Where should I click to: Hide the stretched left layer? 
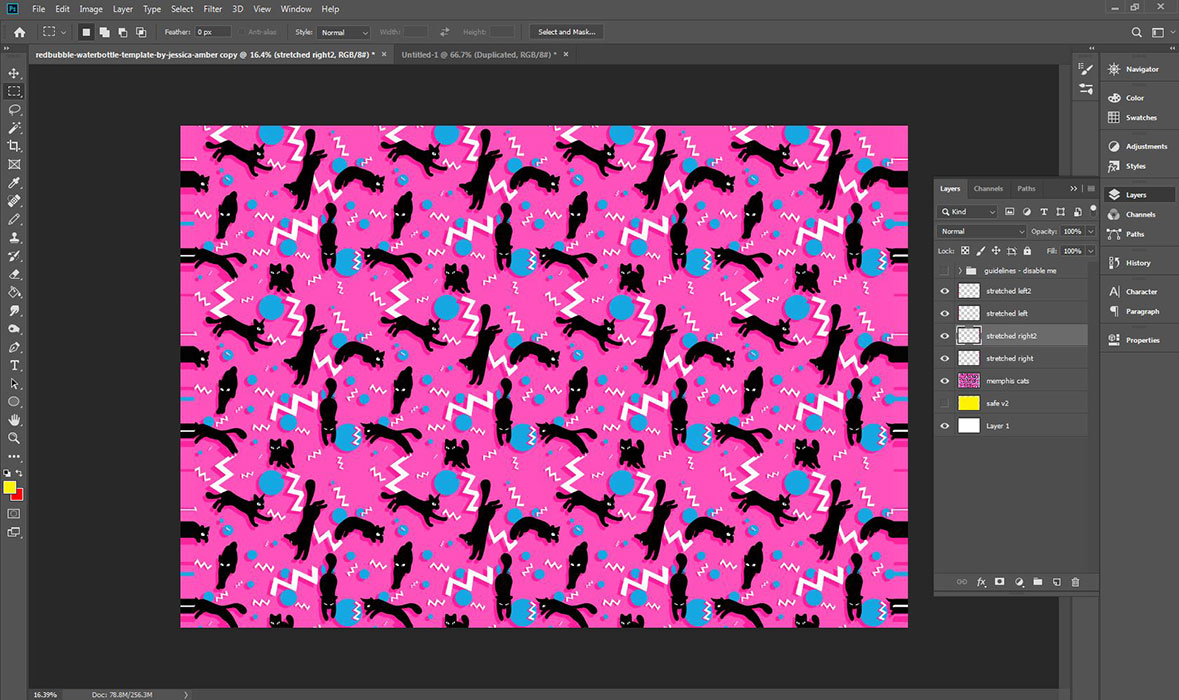pos(945,314)
